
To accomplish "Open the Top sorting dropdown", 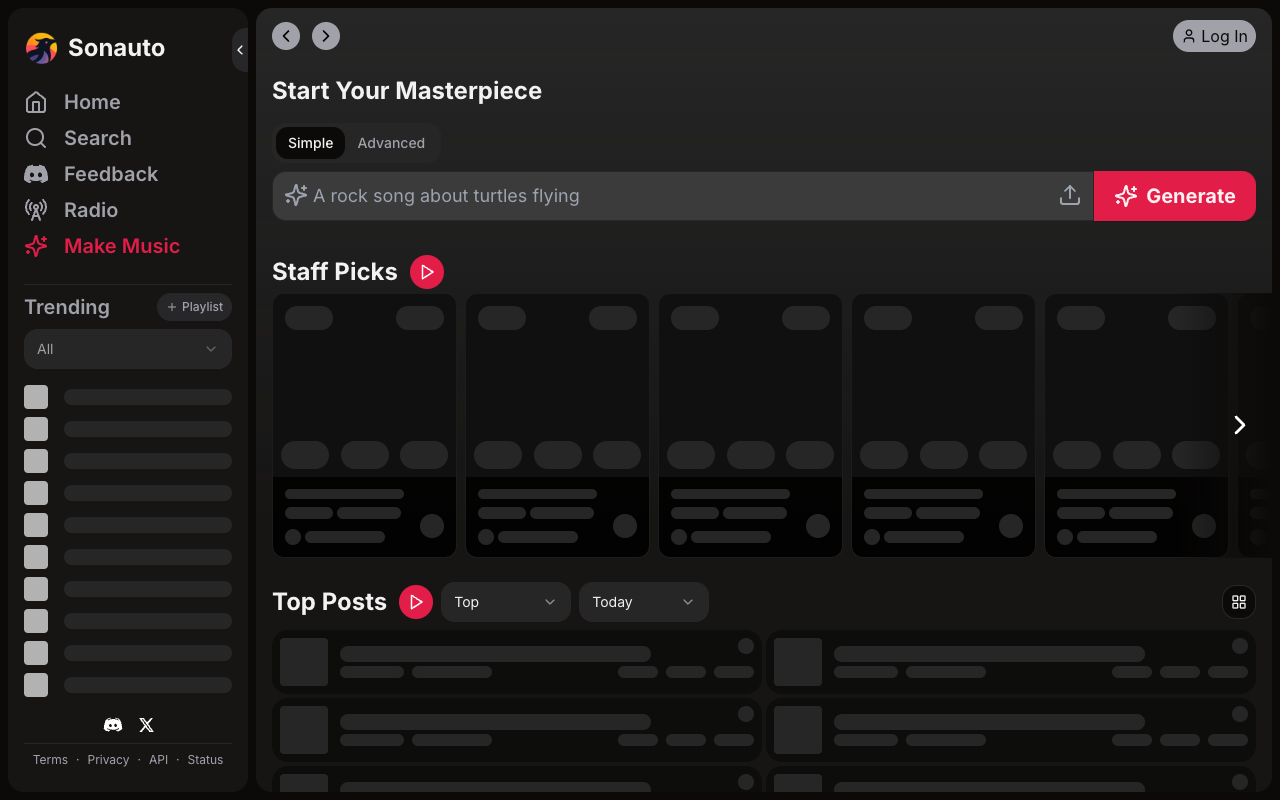I will tap(505, 601).
